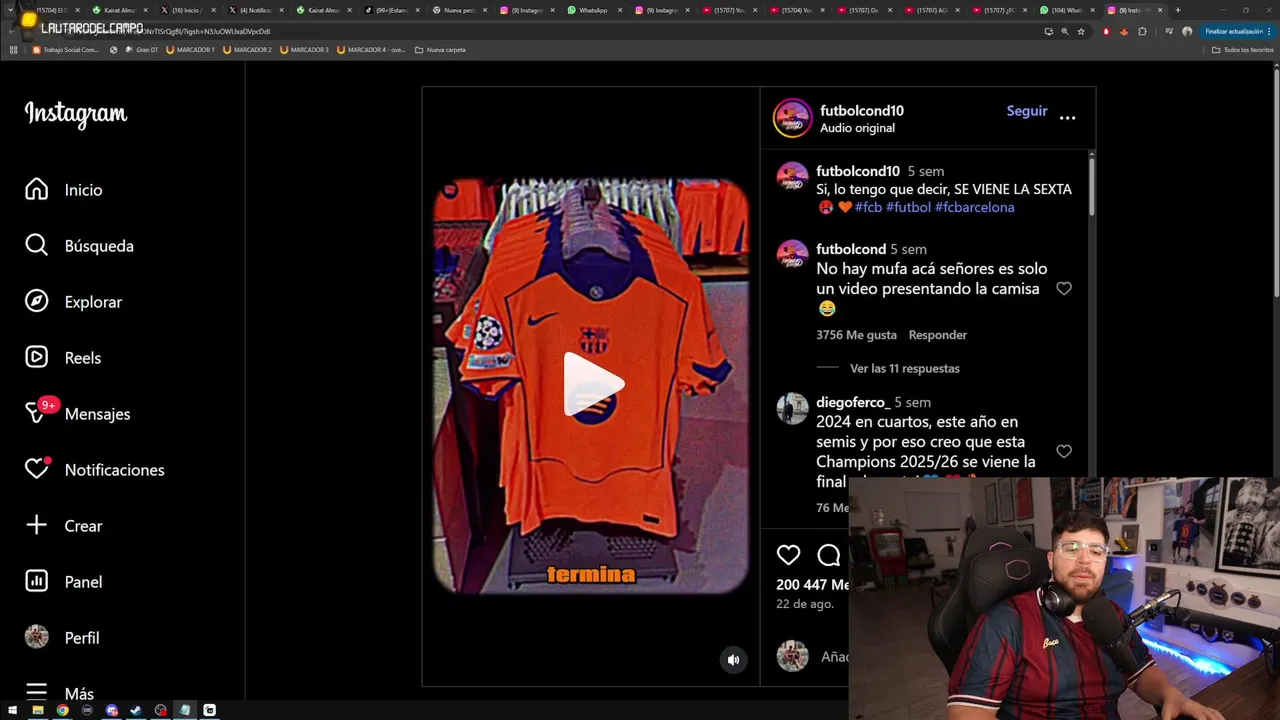Screen dimensions: 1280x720
Task: Open the Perfil avatar in sidebar
Action: 37,637
